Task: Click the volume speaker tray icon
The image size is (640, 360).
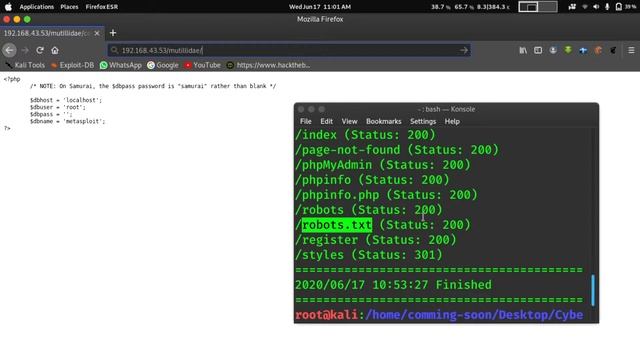Action: tap(596, 7)
